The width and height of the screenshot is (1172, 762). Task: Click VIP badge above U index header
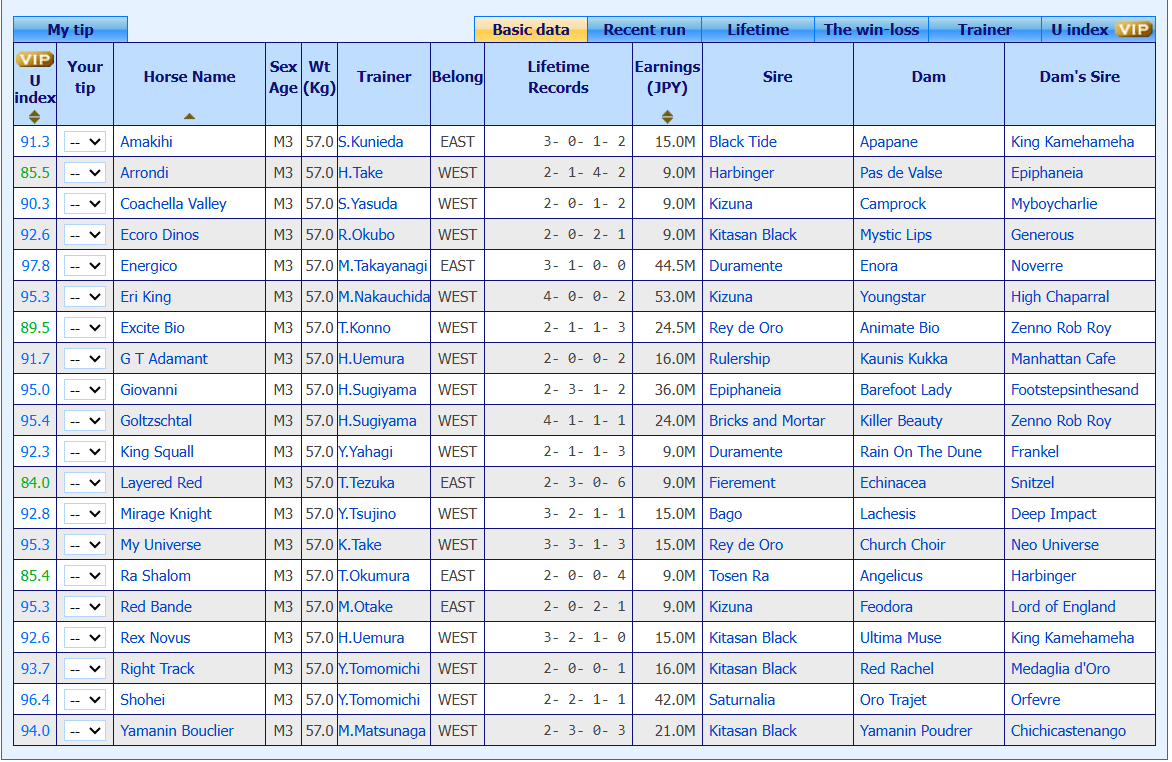coord(35,59)
